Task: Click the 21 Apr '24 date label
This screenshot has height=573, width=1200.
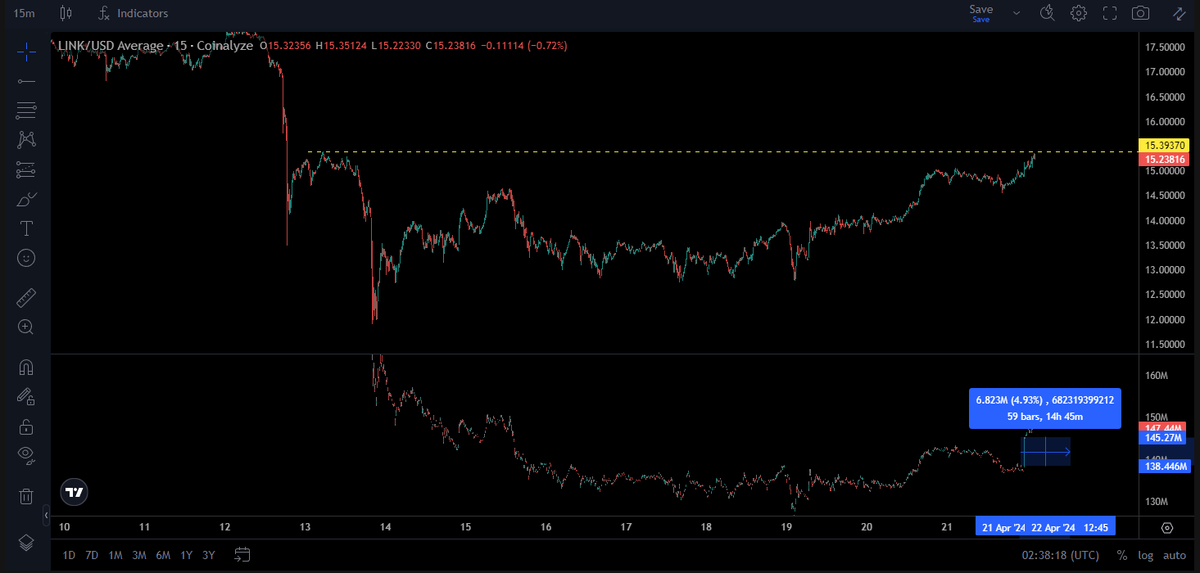Action: coord(1003,527)
